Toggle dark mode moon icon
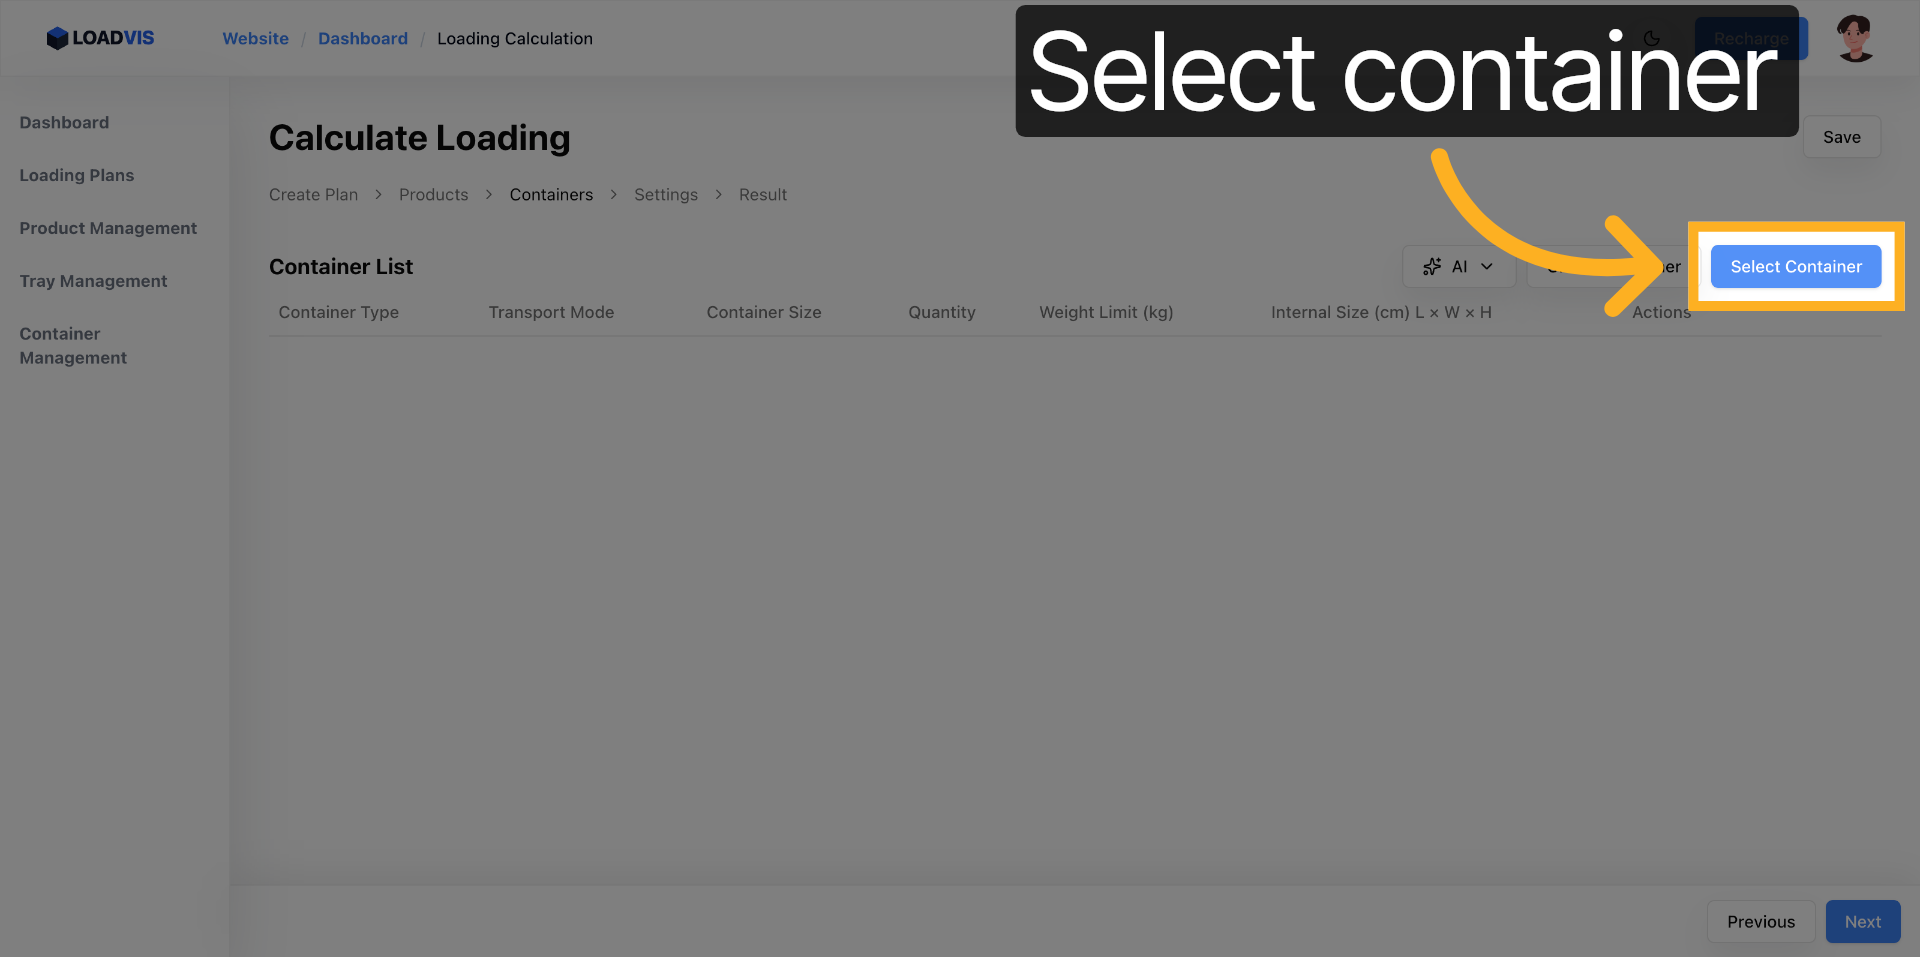 [x=1651, y=38]
